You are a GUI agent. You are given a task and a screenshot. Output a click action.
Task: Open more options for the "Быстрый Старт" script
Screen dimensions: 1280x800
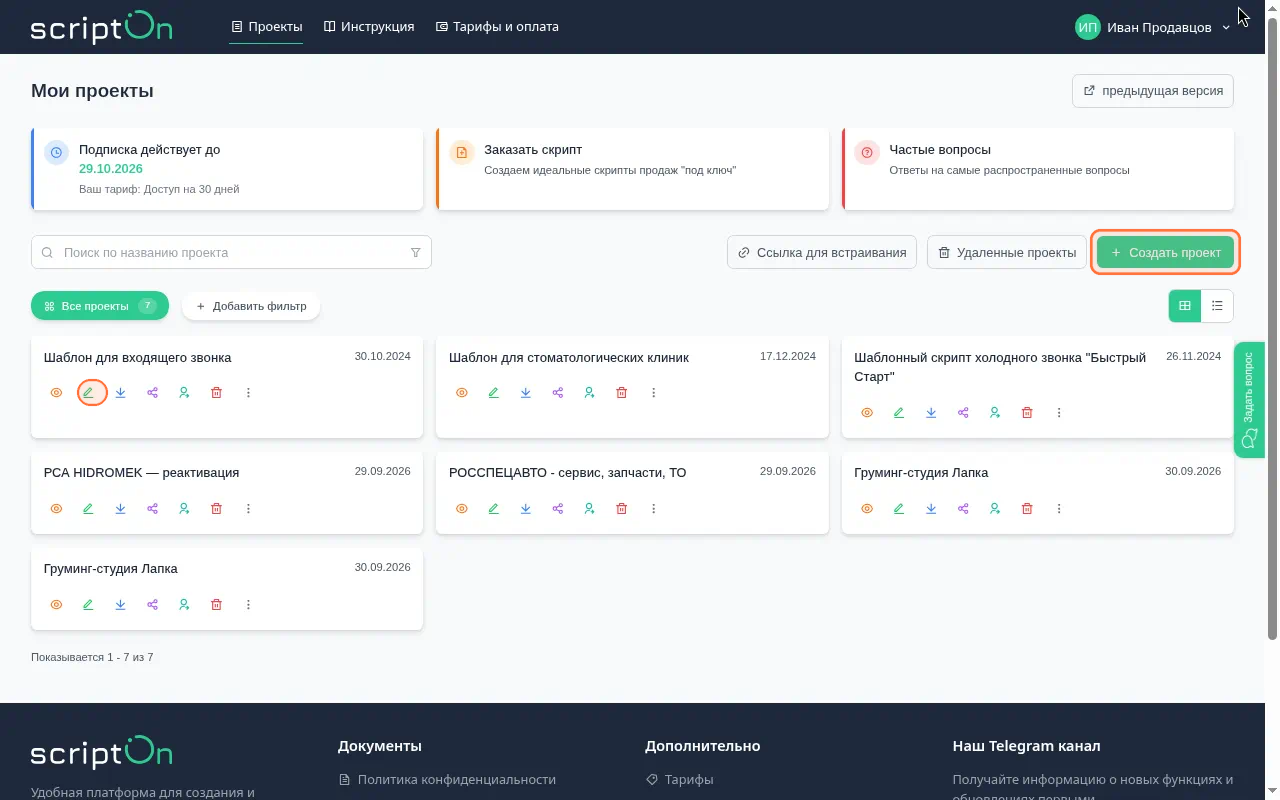(x=1059, y=412)
